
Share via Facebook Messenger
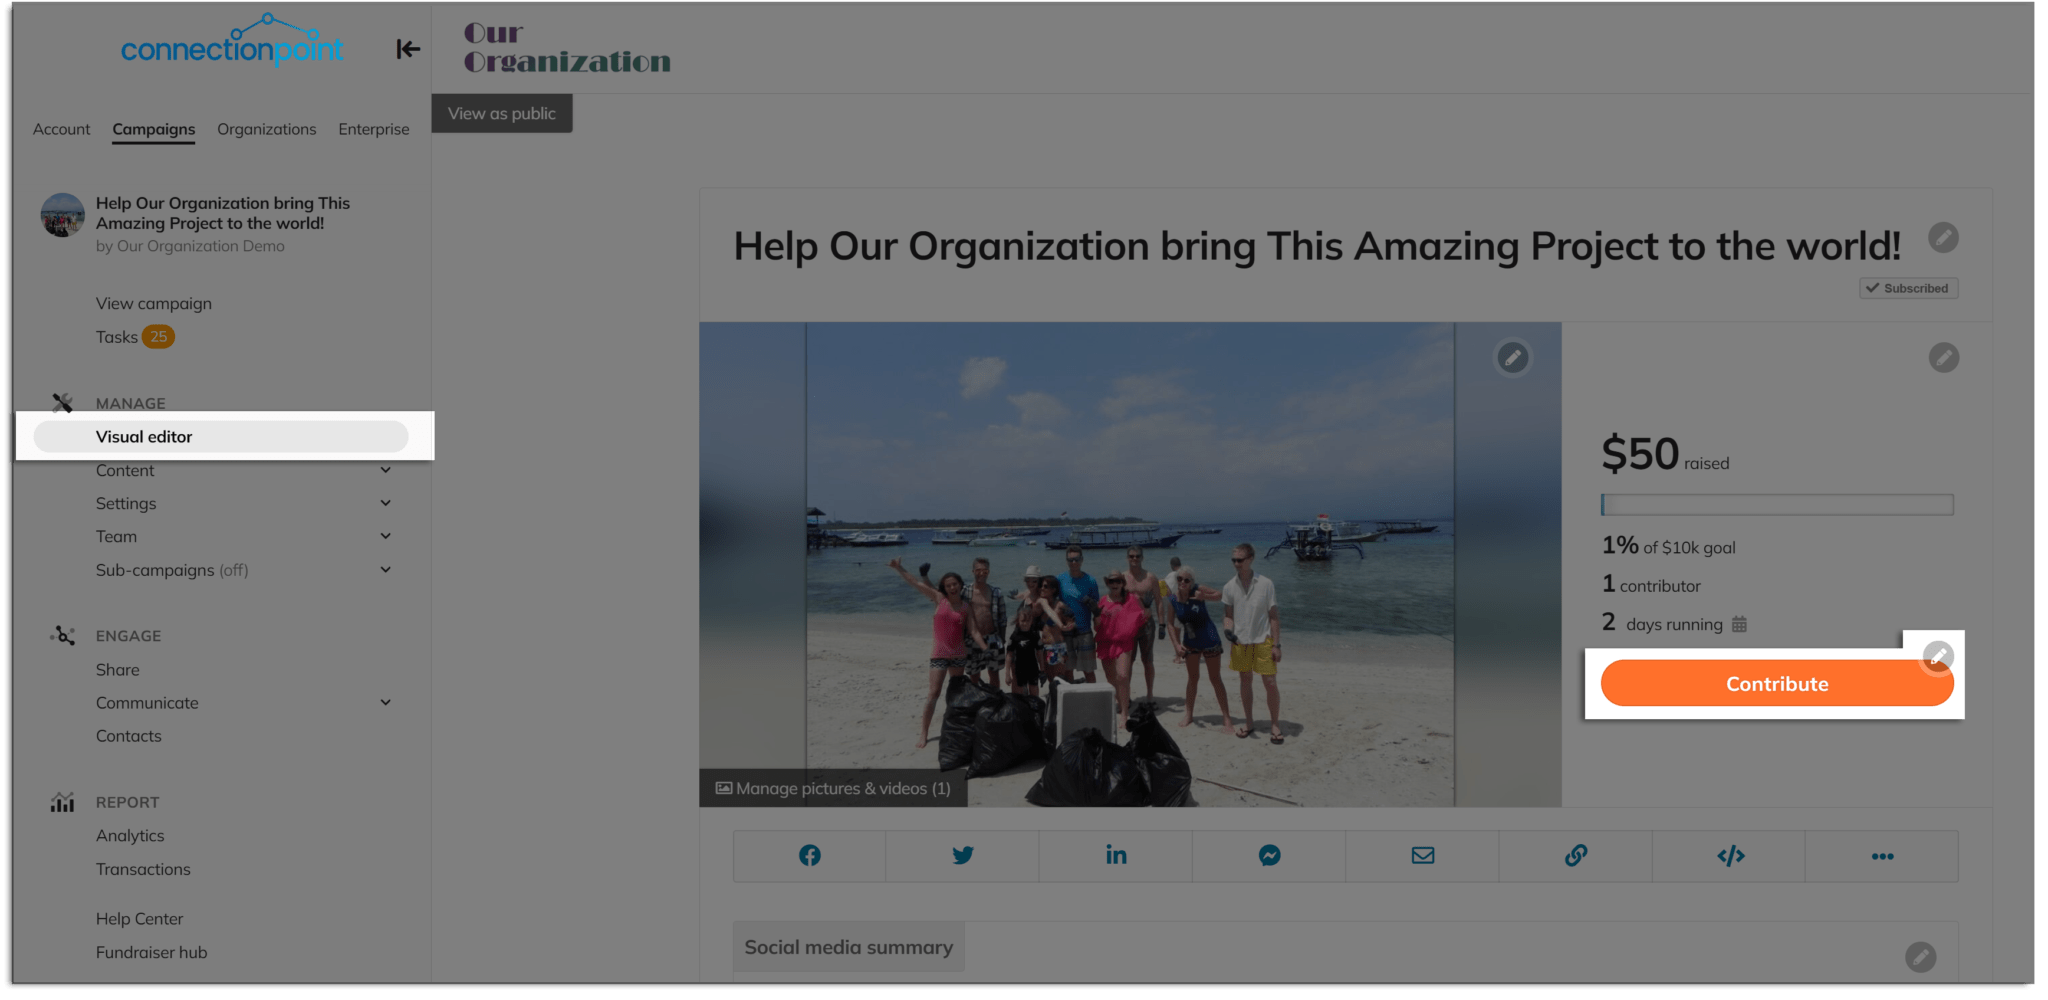[x=1269, y=855]
